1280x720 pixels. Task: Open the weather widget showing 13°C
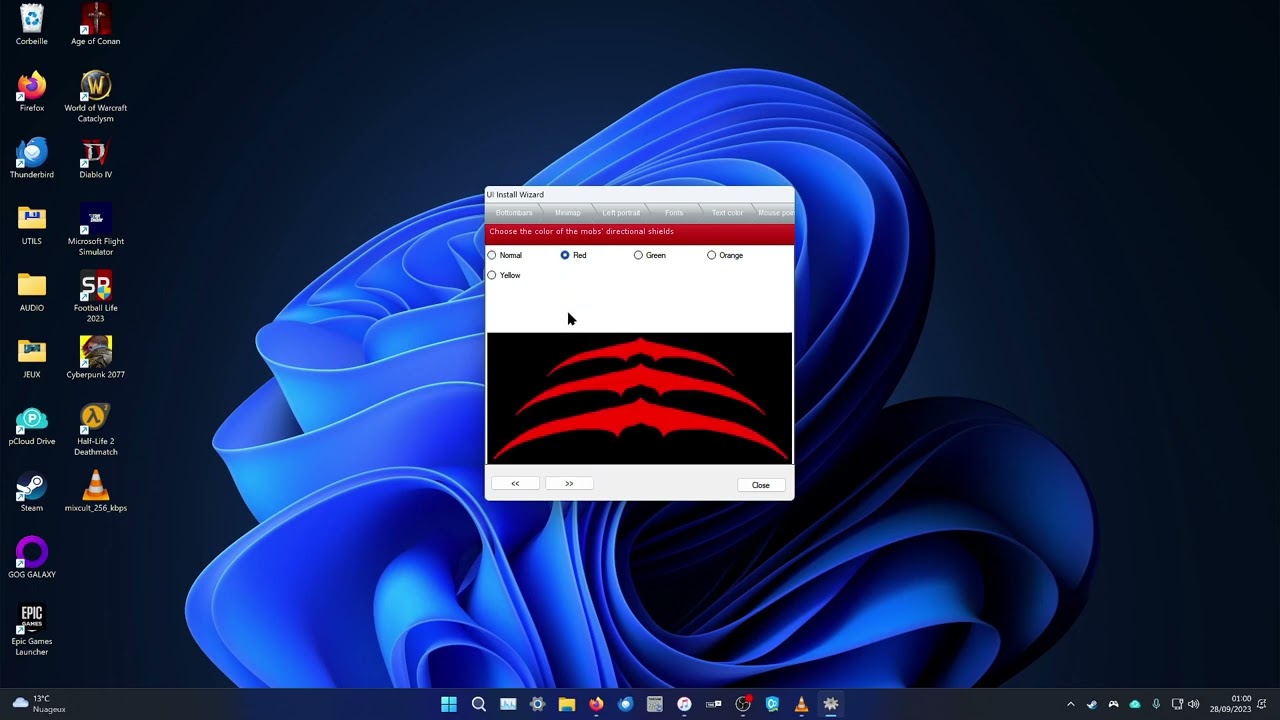39,704
